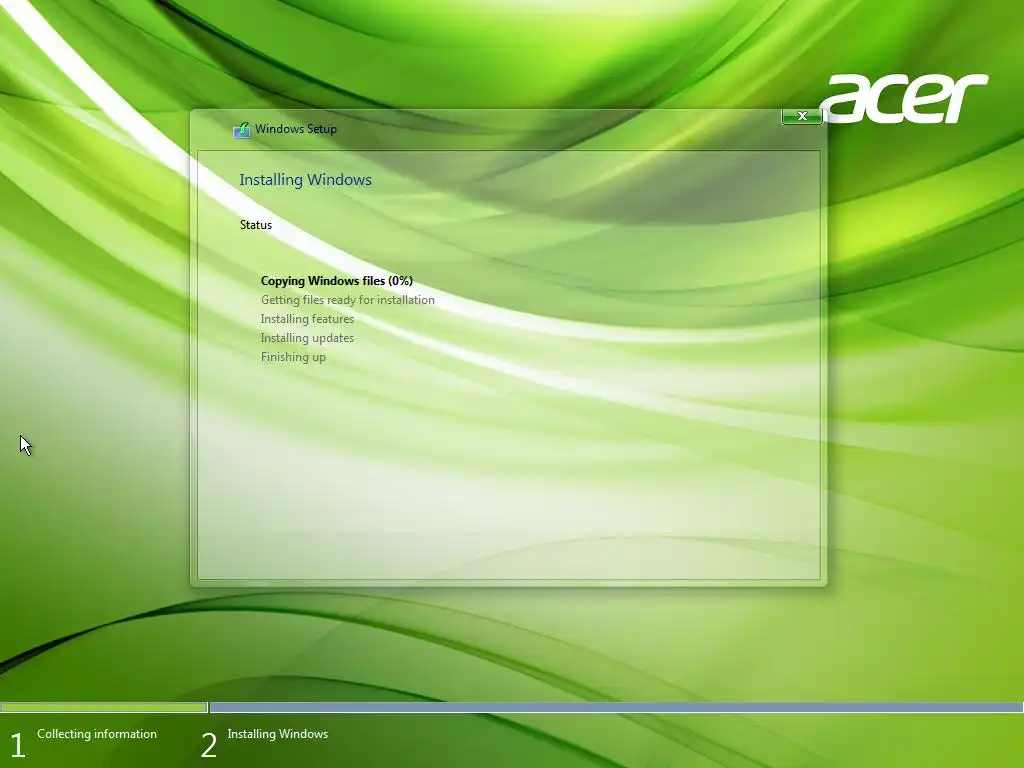Click the blue Installing Windows progress segment
Image resolution: width=1024 pixels, height=768 pixels.
tap(616, 707)
